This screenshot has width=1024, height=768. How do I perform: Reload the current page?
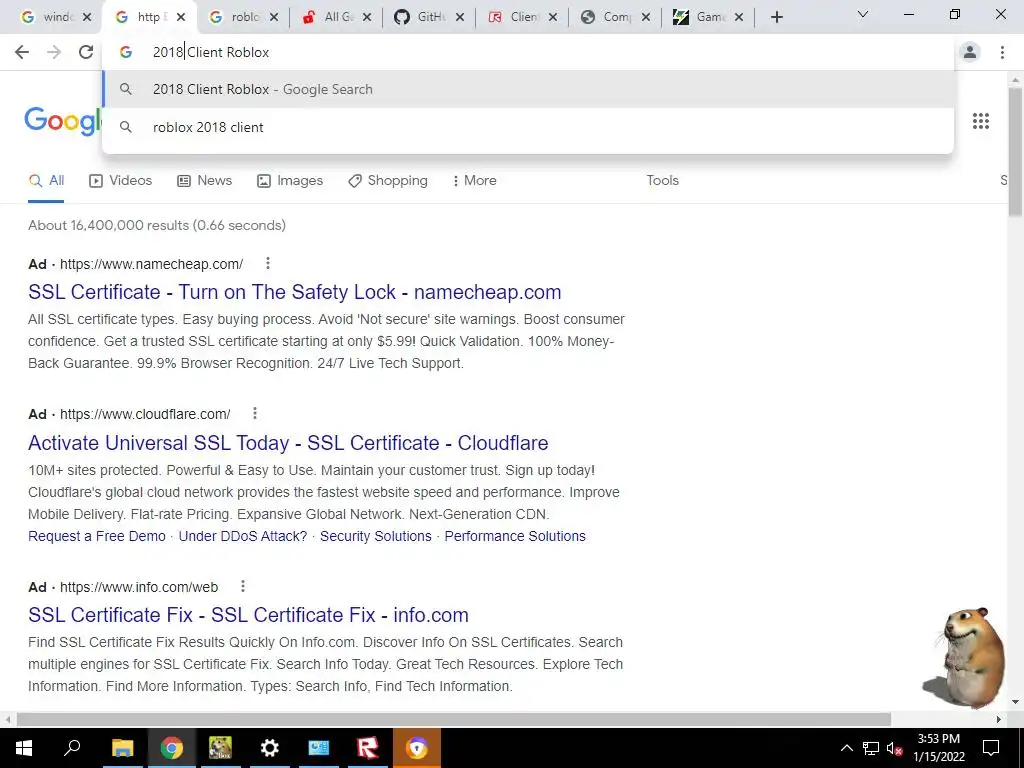click(86, 52)
